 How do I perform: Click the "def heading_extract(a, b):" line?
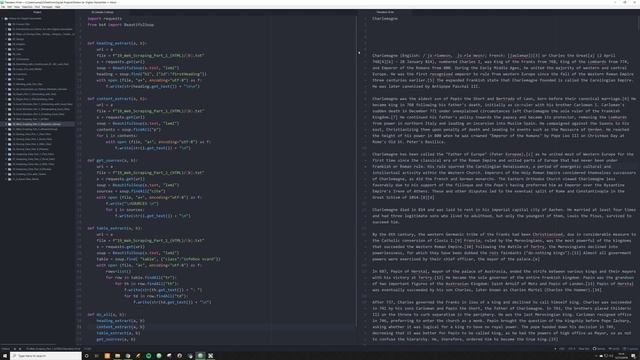(117, 43)
